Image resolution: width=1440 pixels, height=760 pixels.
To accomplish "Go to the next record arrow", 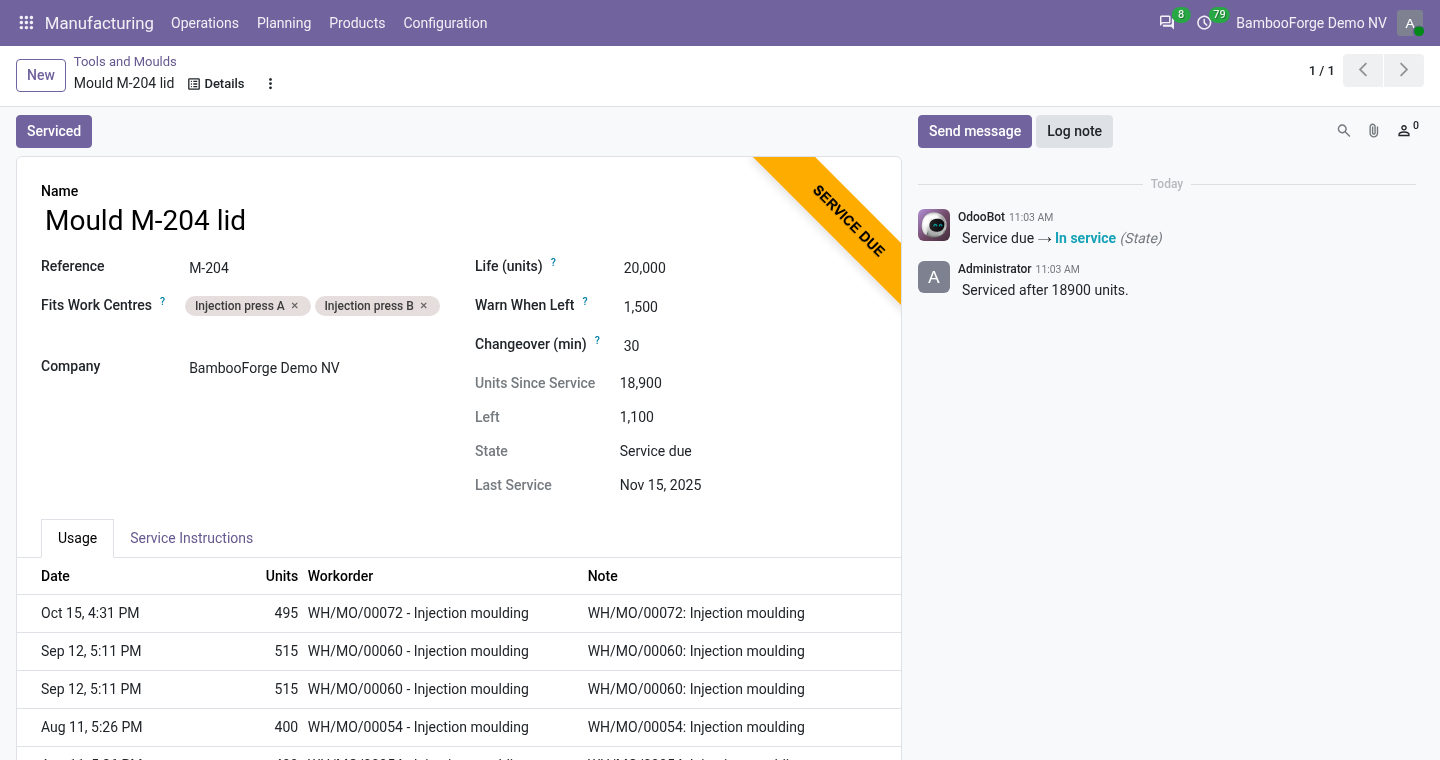I will coord(1404,70).
